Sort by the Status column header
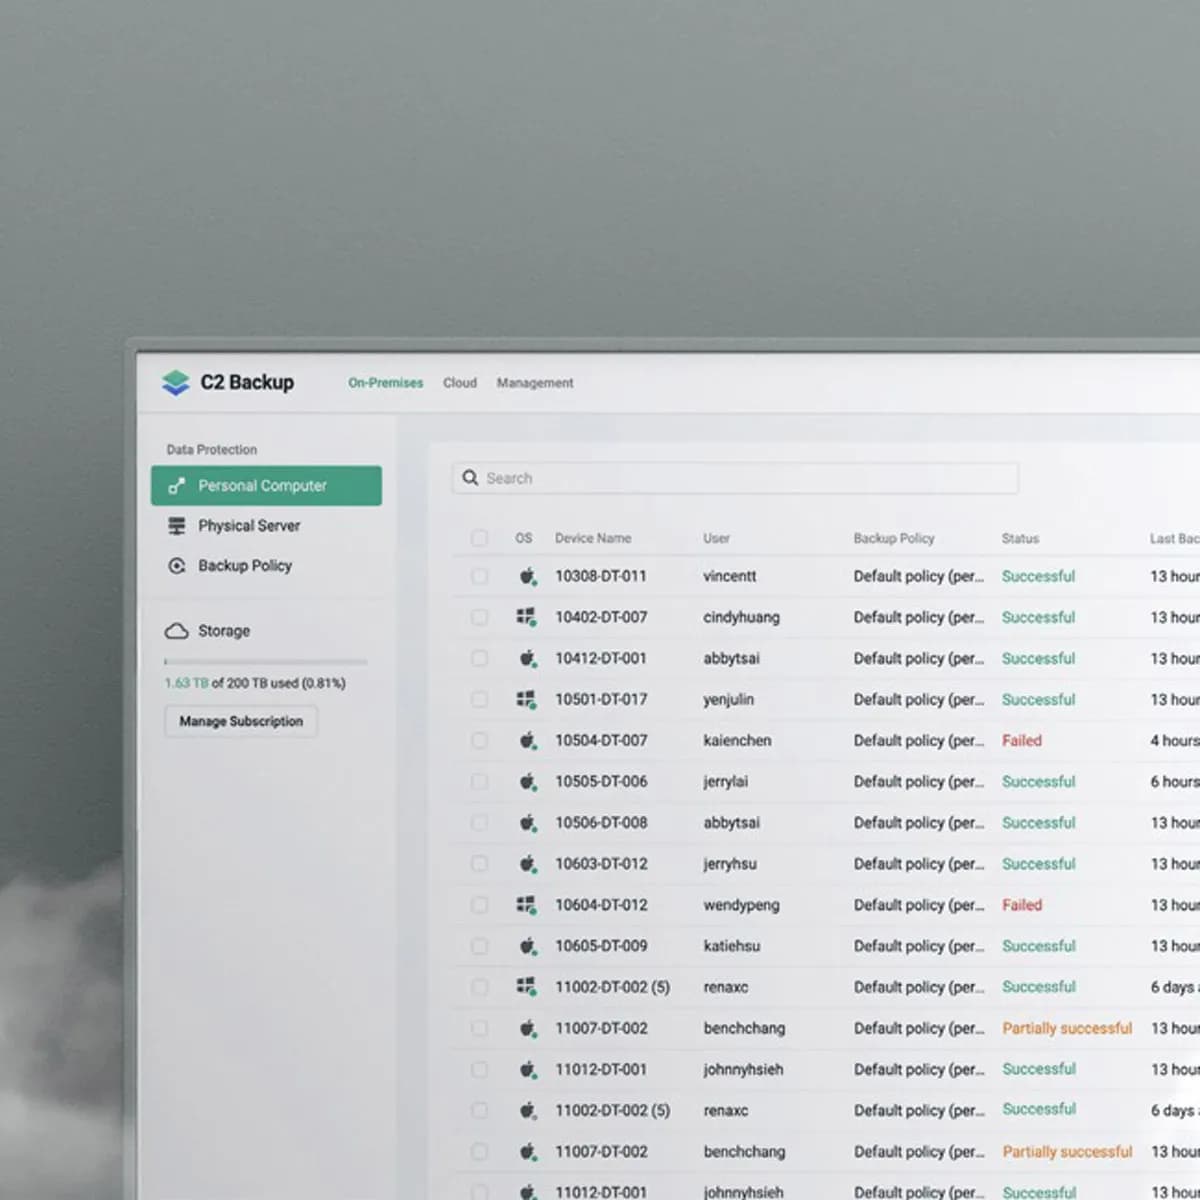This screenshot has width=1200, height=1200. (1020, 538)
